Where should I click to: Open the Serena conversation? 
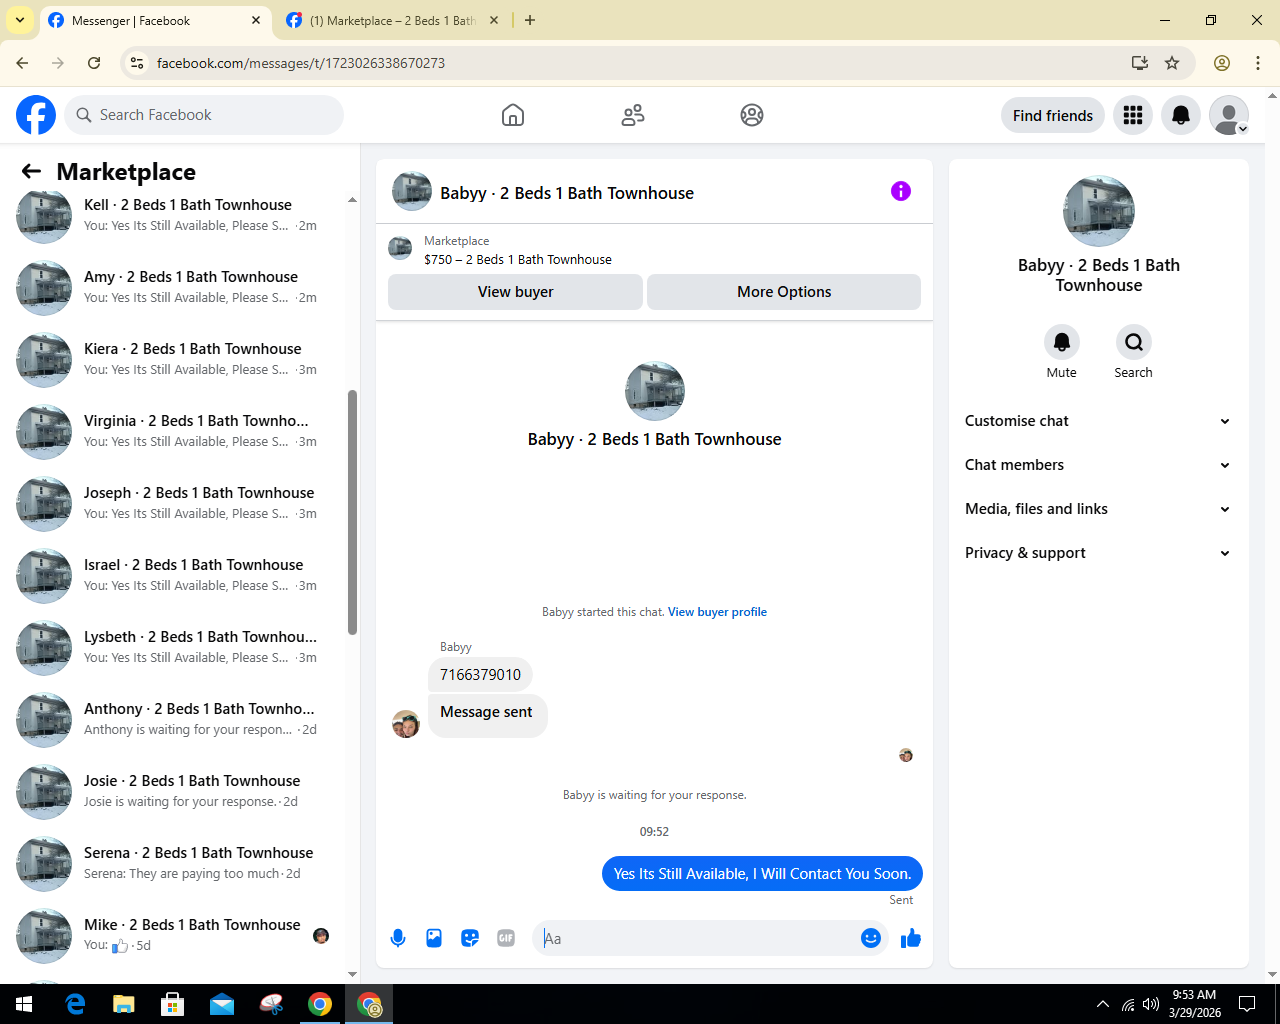pyautogui.click(x=175, y=863)
